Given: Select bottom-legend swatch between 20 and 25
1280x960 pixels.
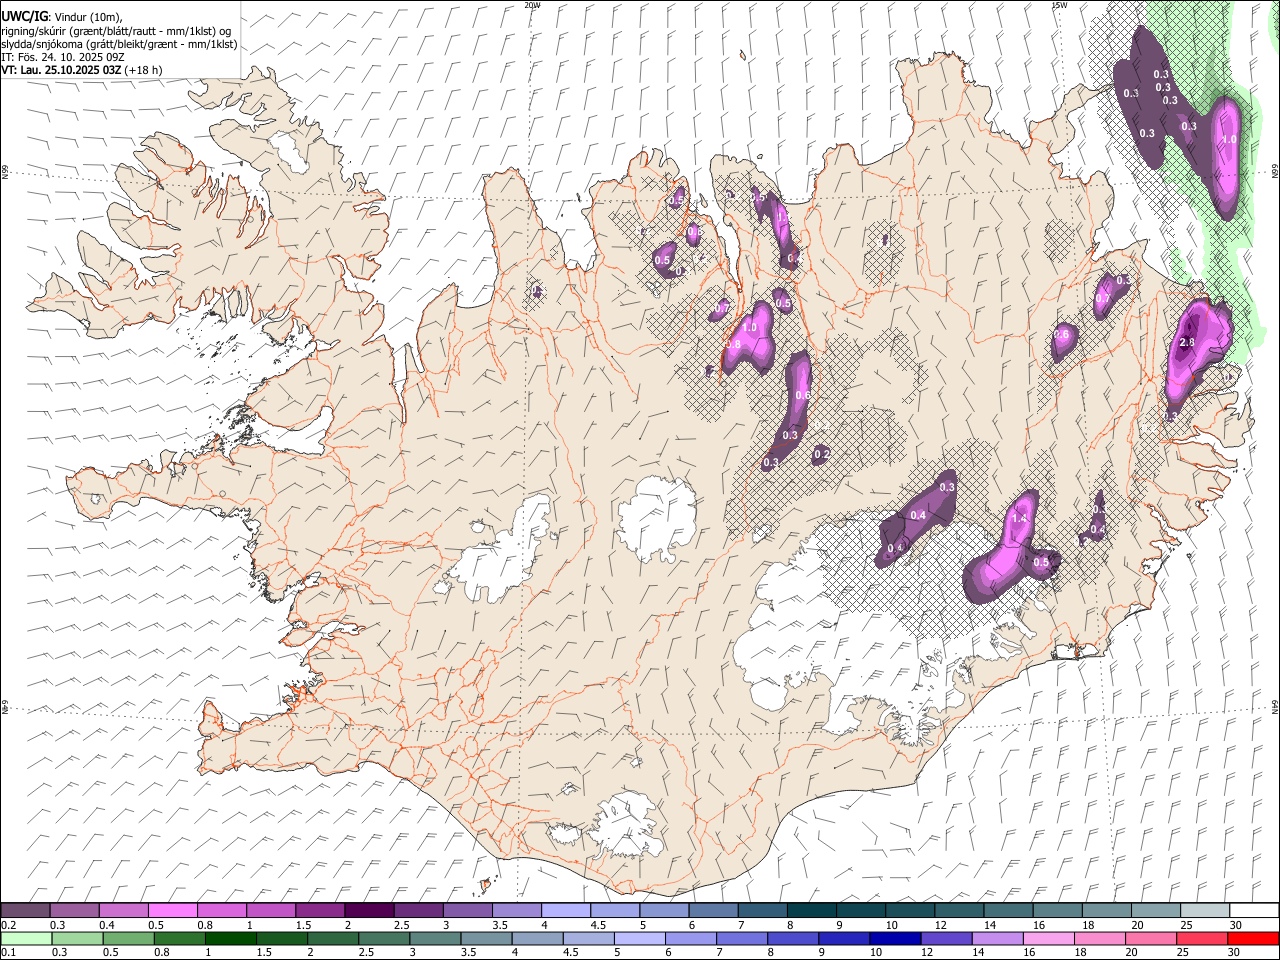Looking at the screenshot, I should (x=1153, y=938).
